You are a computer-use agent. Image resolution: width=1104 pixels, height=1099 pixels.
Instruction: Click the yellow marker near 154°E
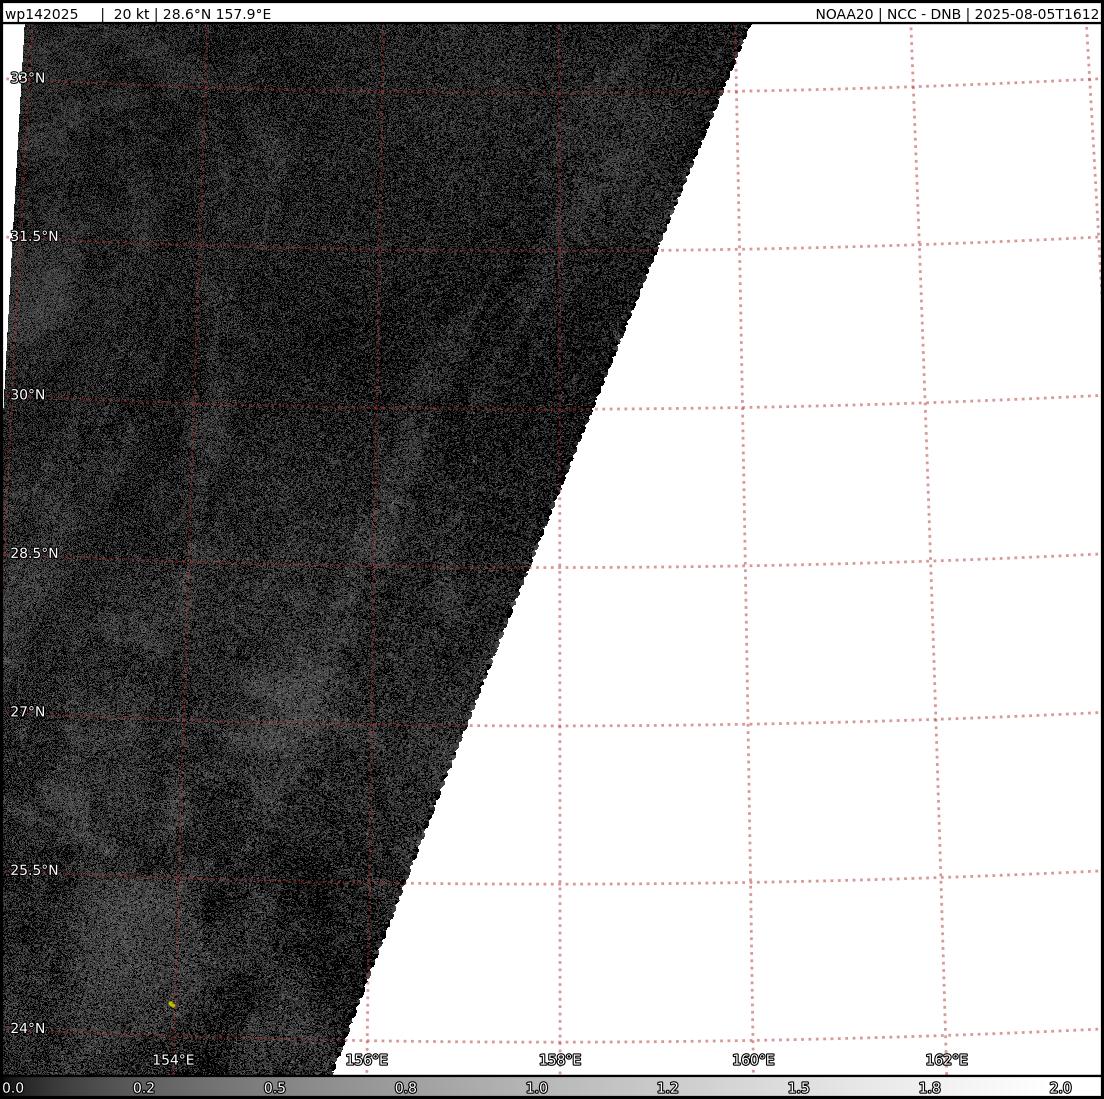point(172,1004)
